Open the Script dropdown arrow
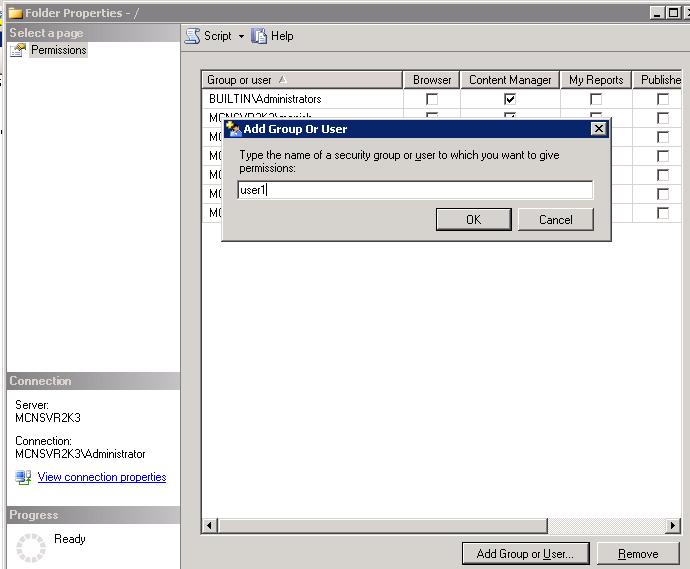Image resolution: width=690 pixels, height=569 pixels. point(241,37)
